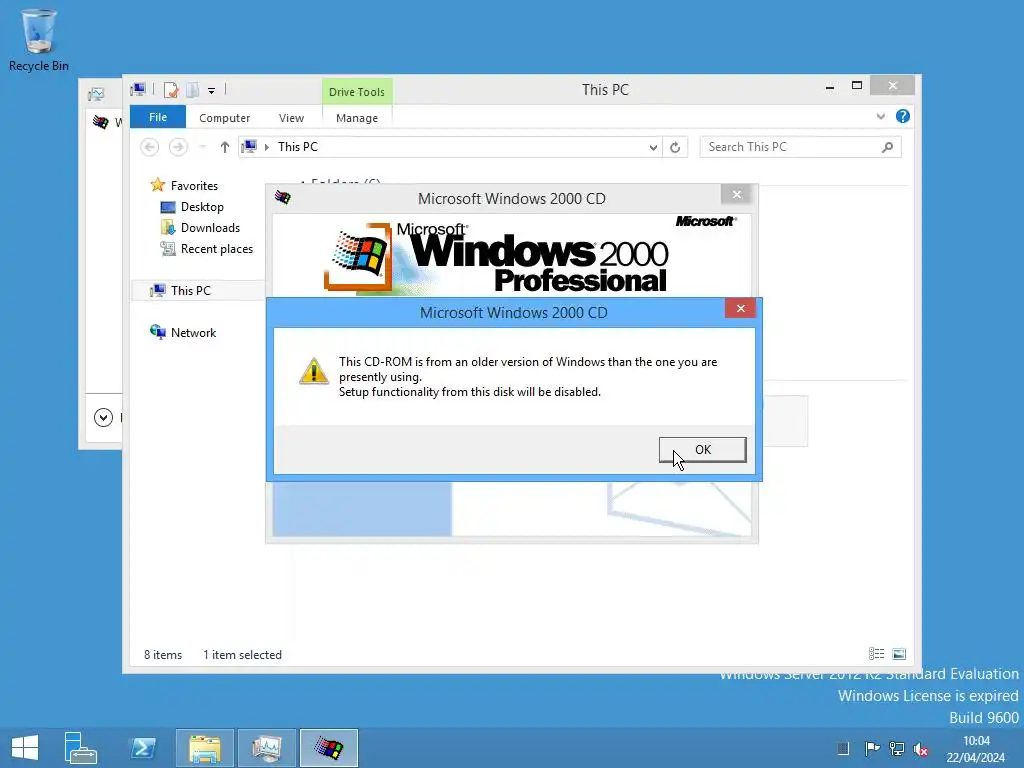Screen dimensions: 1024x768
Task: Switch to large icons view layout
Action: 899,654
